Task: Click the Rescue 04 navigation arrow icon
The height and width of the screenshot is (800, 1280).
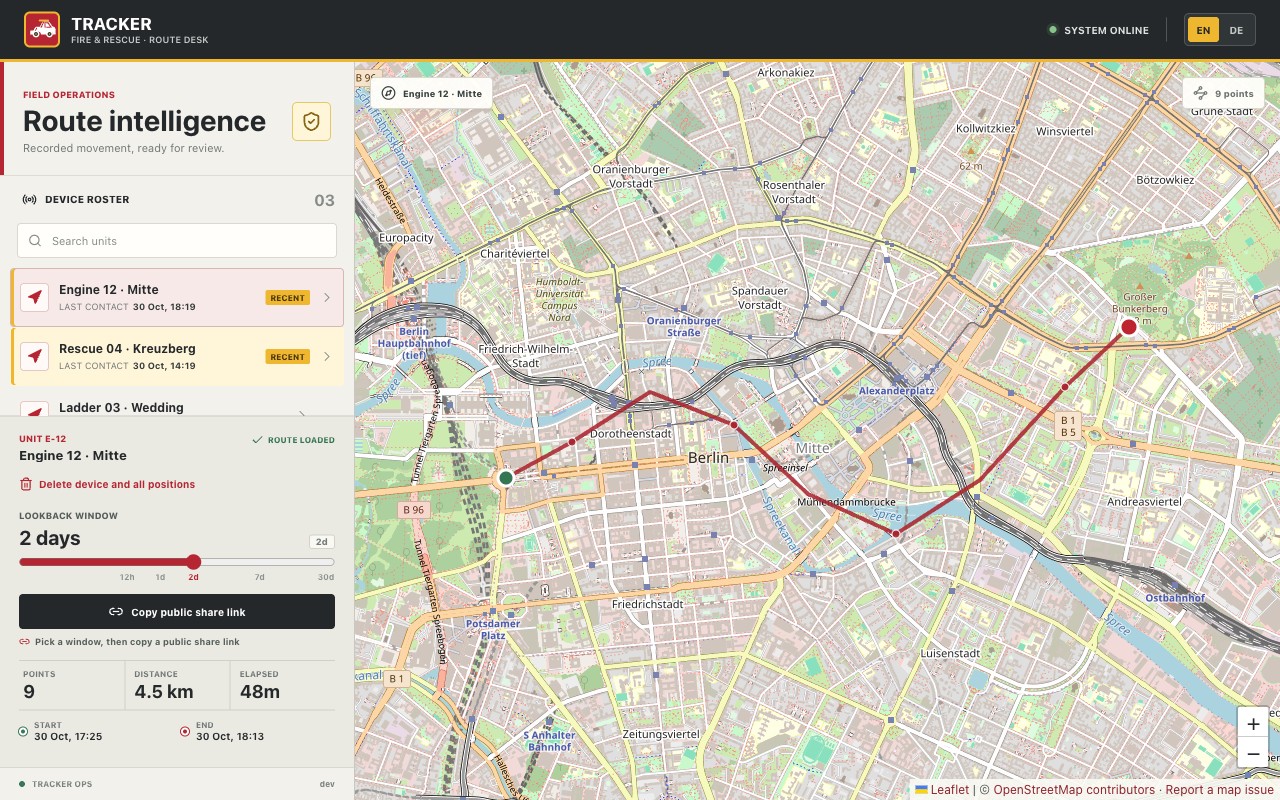Action: click(x=35, y=356)
